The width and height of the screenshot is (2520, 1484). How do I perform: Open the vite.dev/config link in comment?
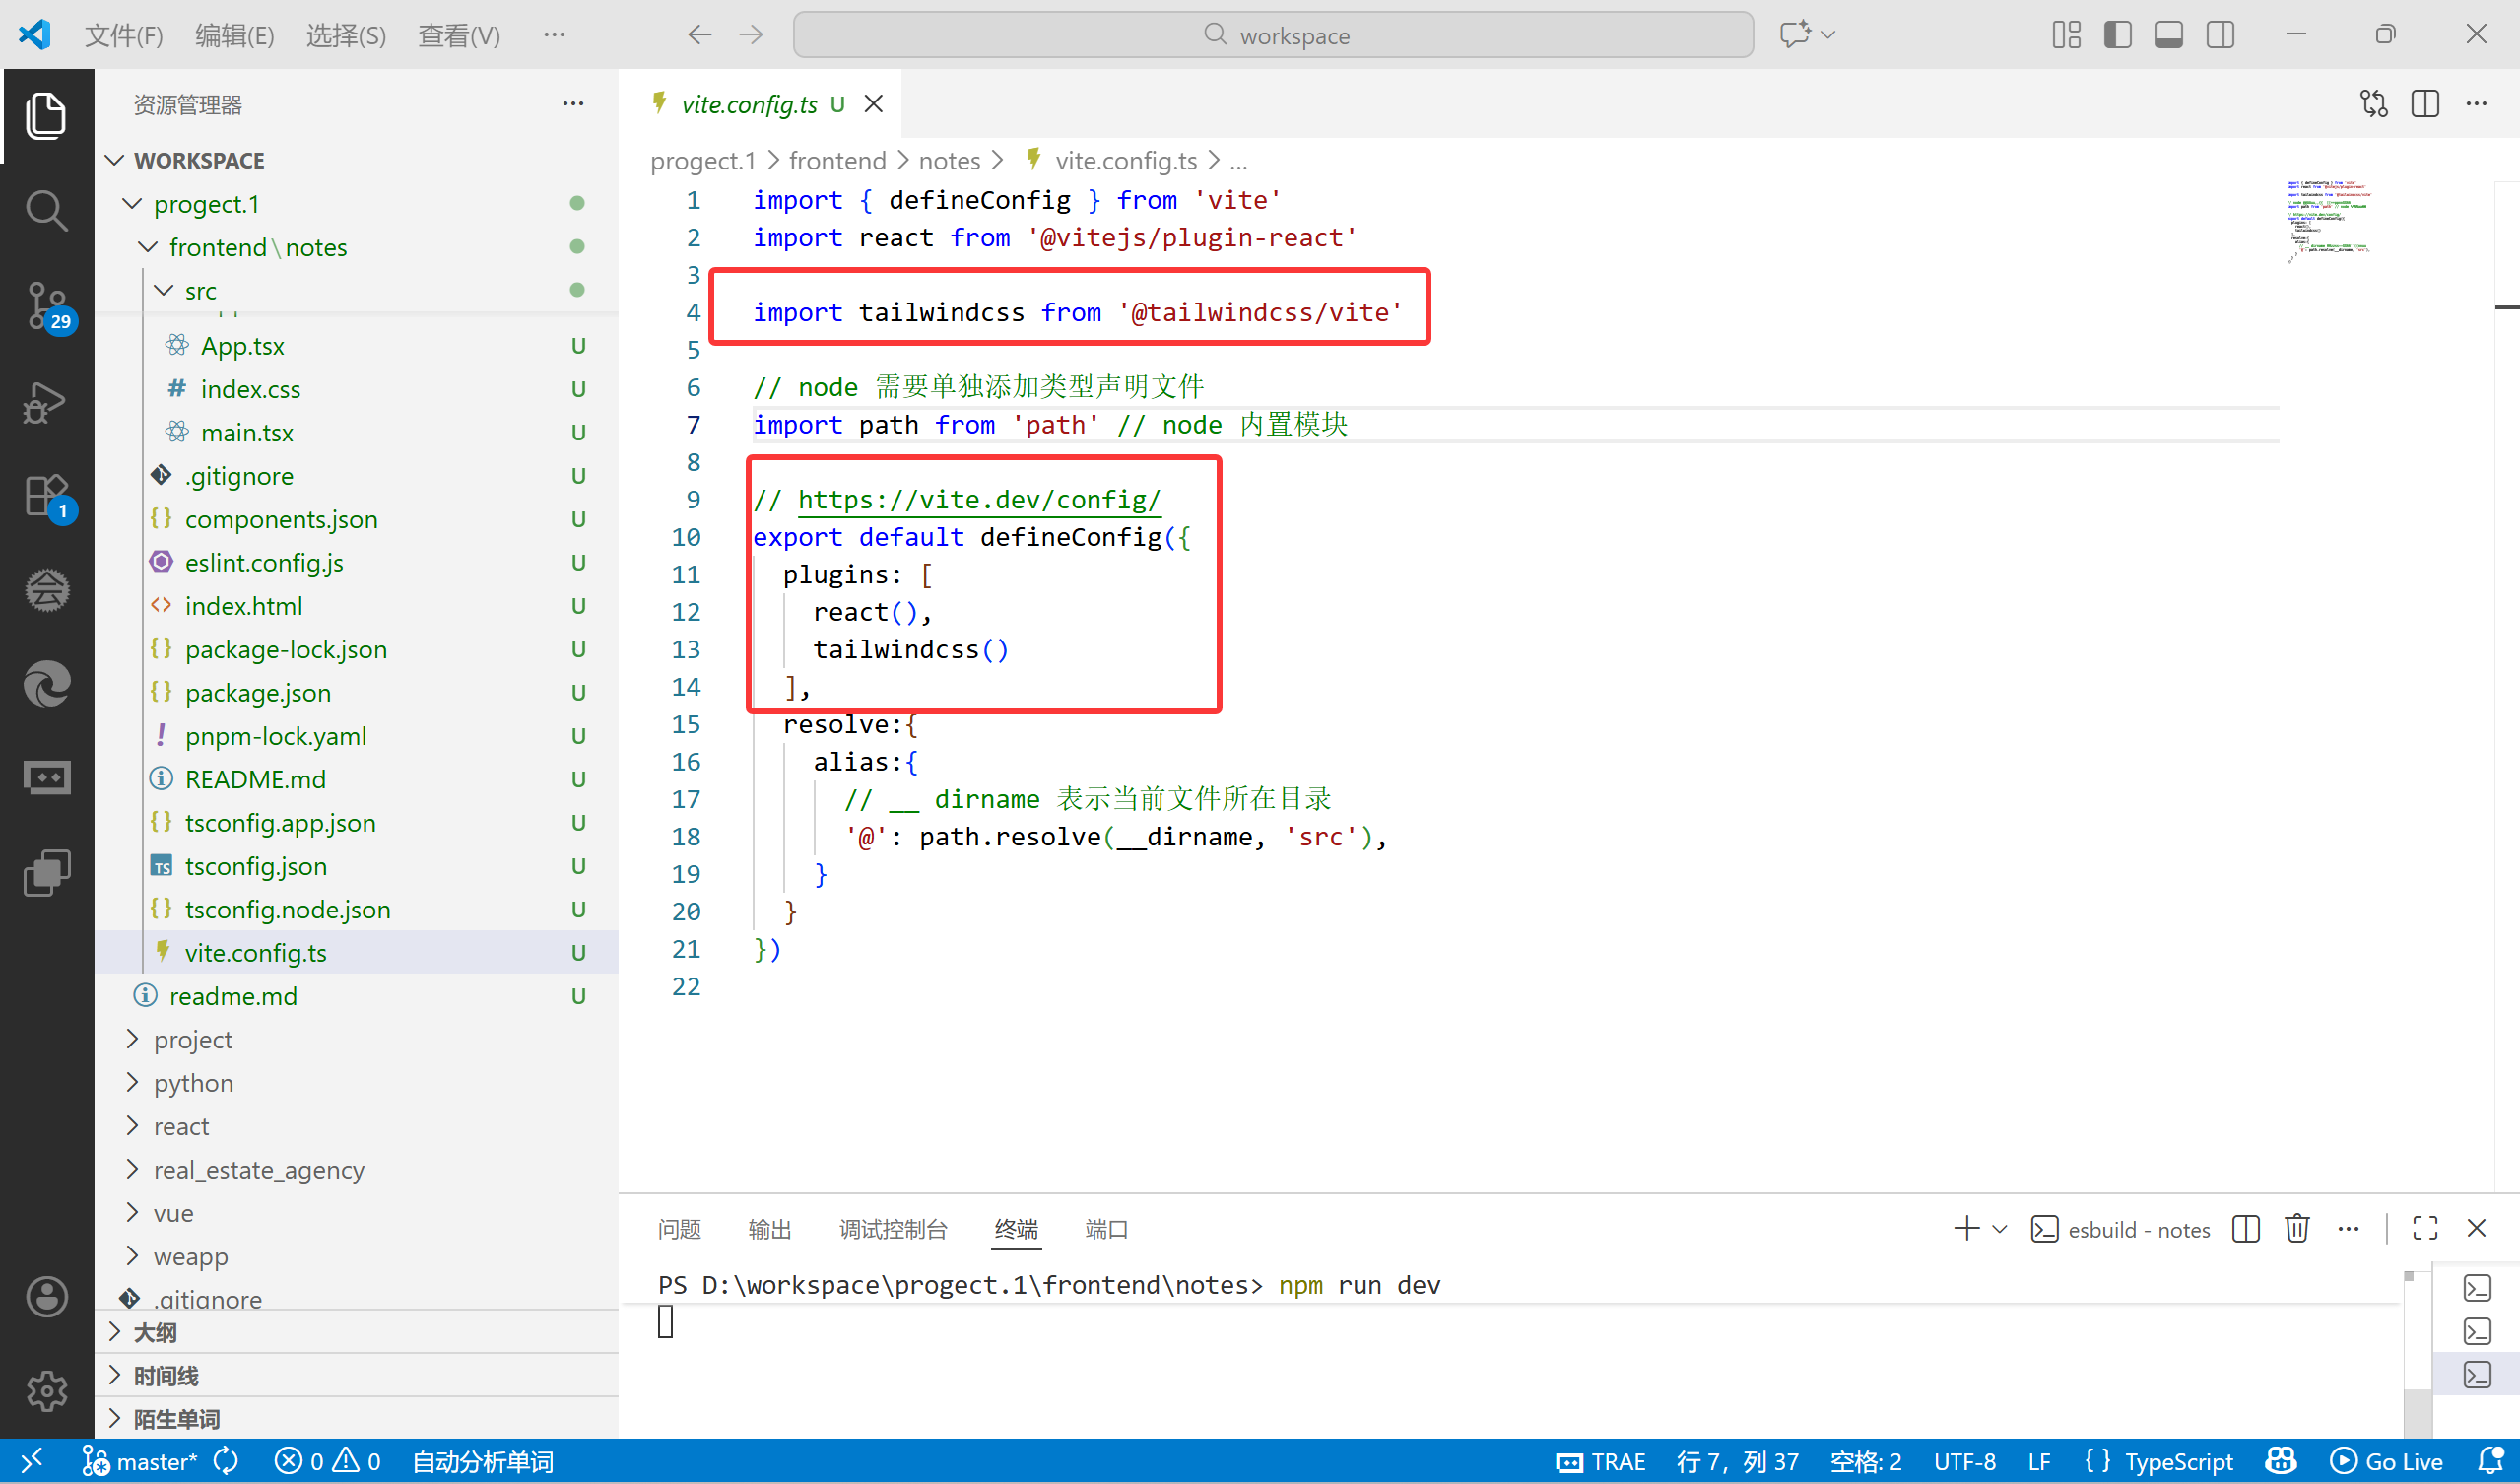[x=978, y=499]
